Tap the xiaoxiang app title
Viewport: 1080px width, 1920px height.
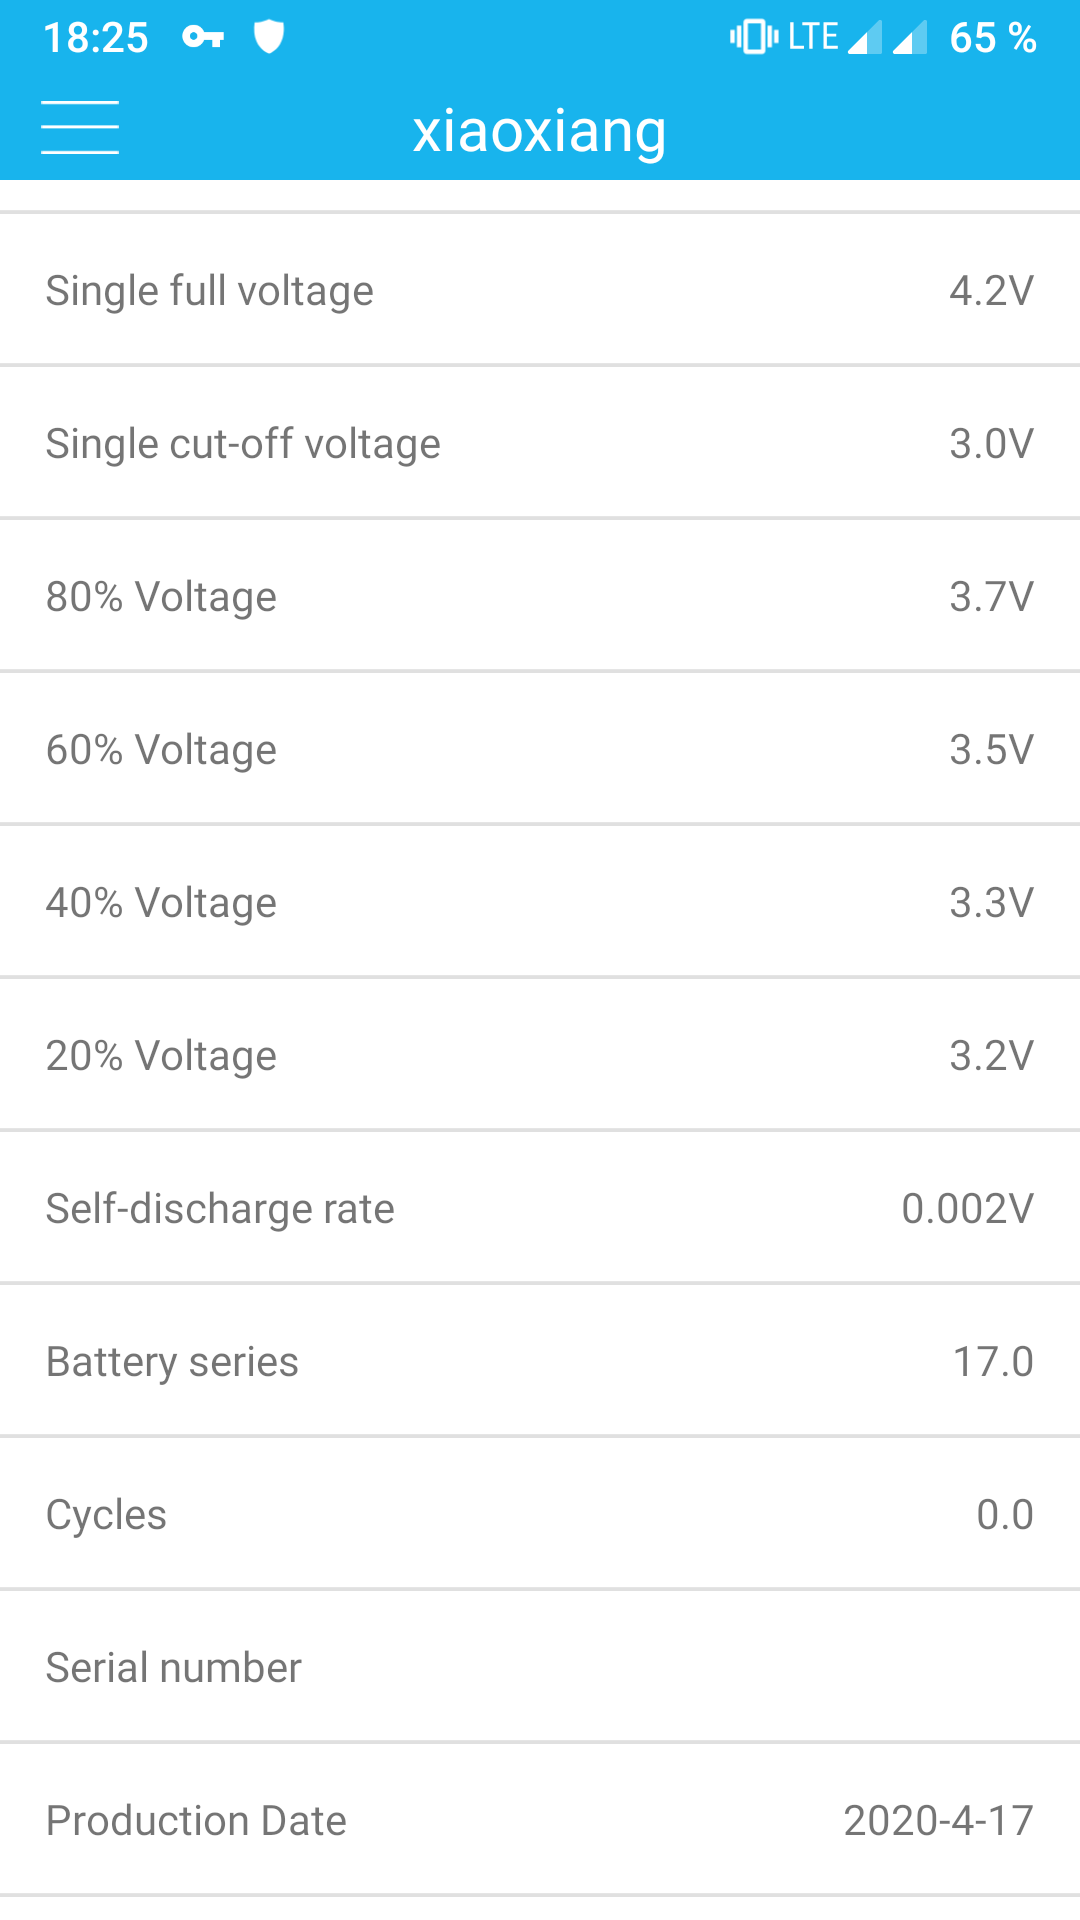(539, 131)
